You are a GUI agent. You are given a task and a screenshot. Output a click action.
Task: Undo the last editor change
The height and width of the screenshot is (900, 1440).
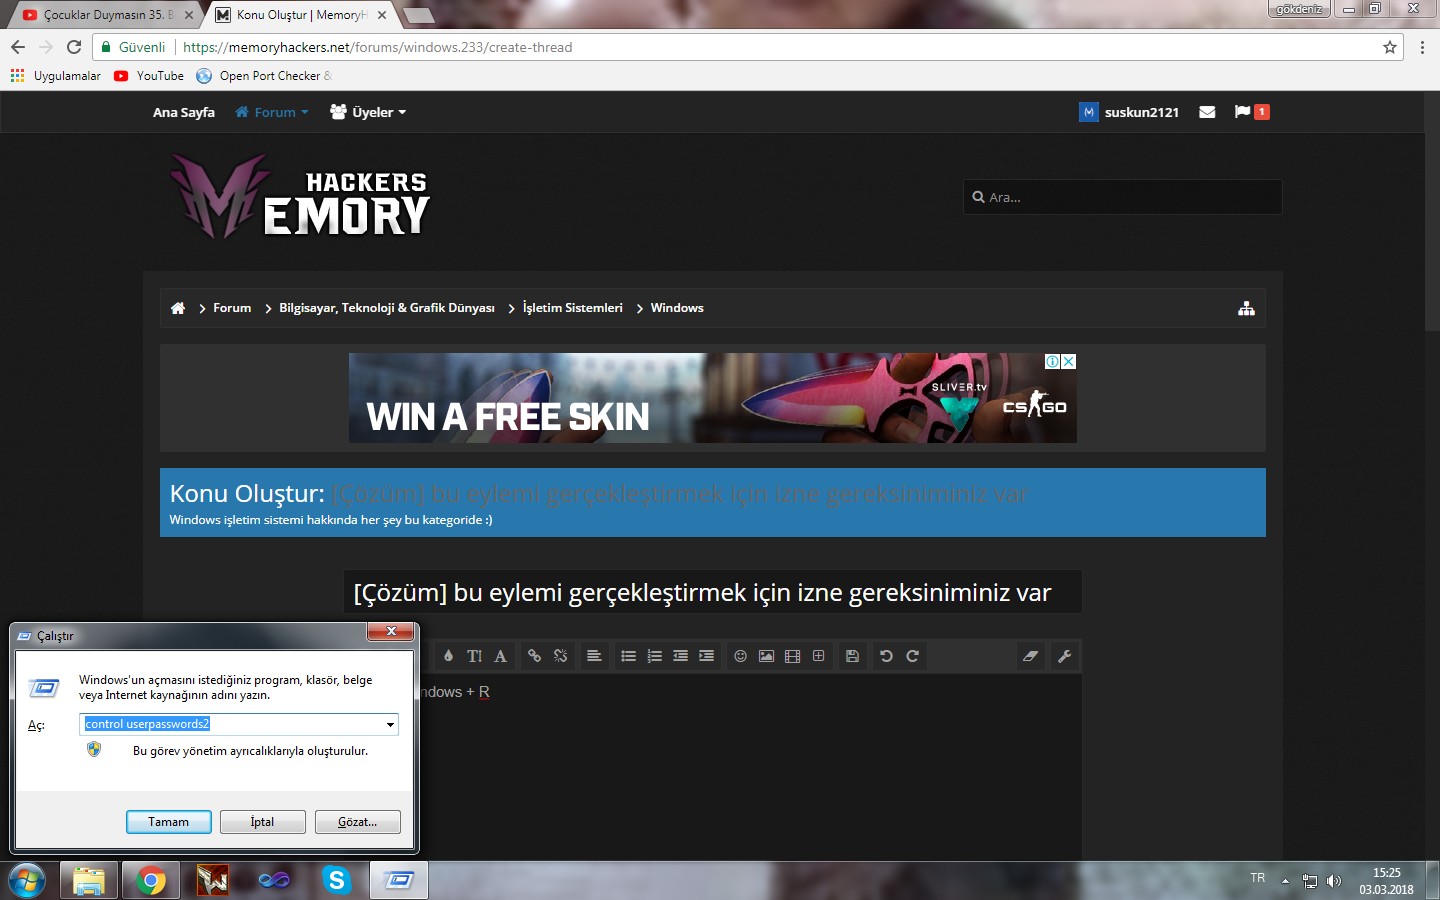click(886, 656)
